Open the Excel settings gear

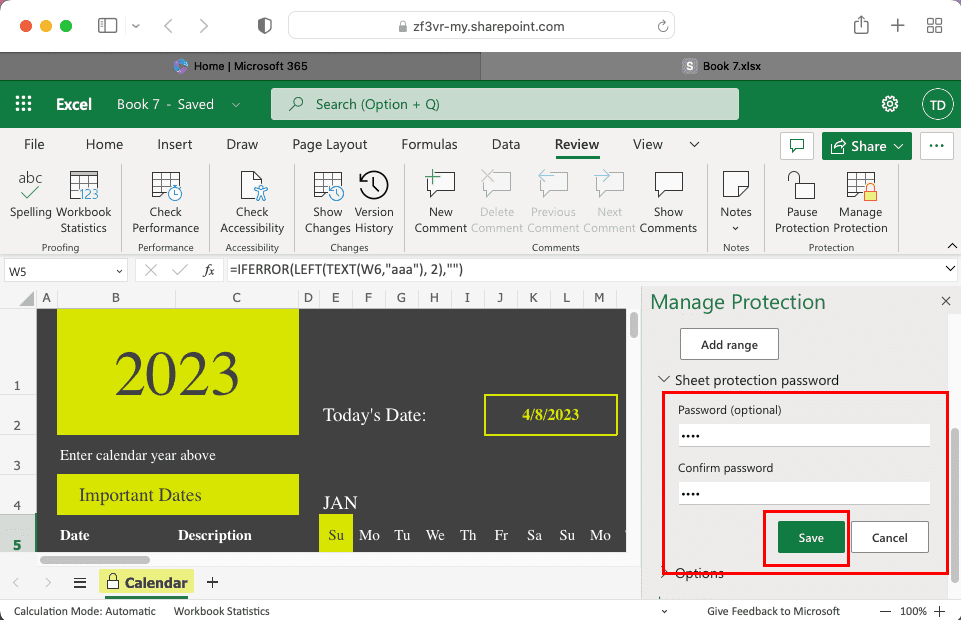click(x=889, y=104)
